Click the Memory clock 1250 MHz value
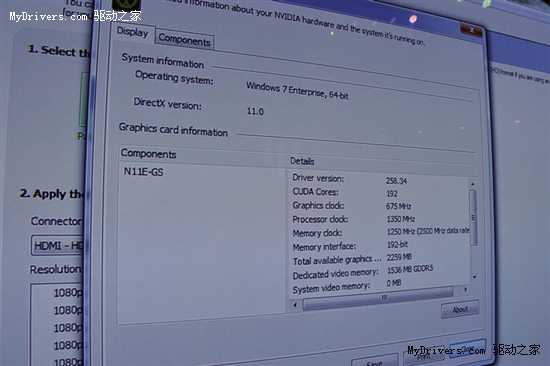 point(428,231)
